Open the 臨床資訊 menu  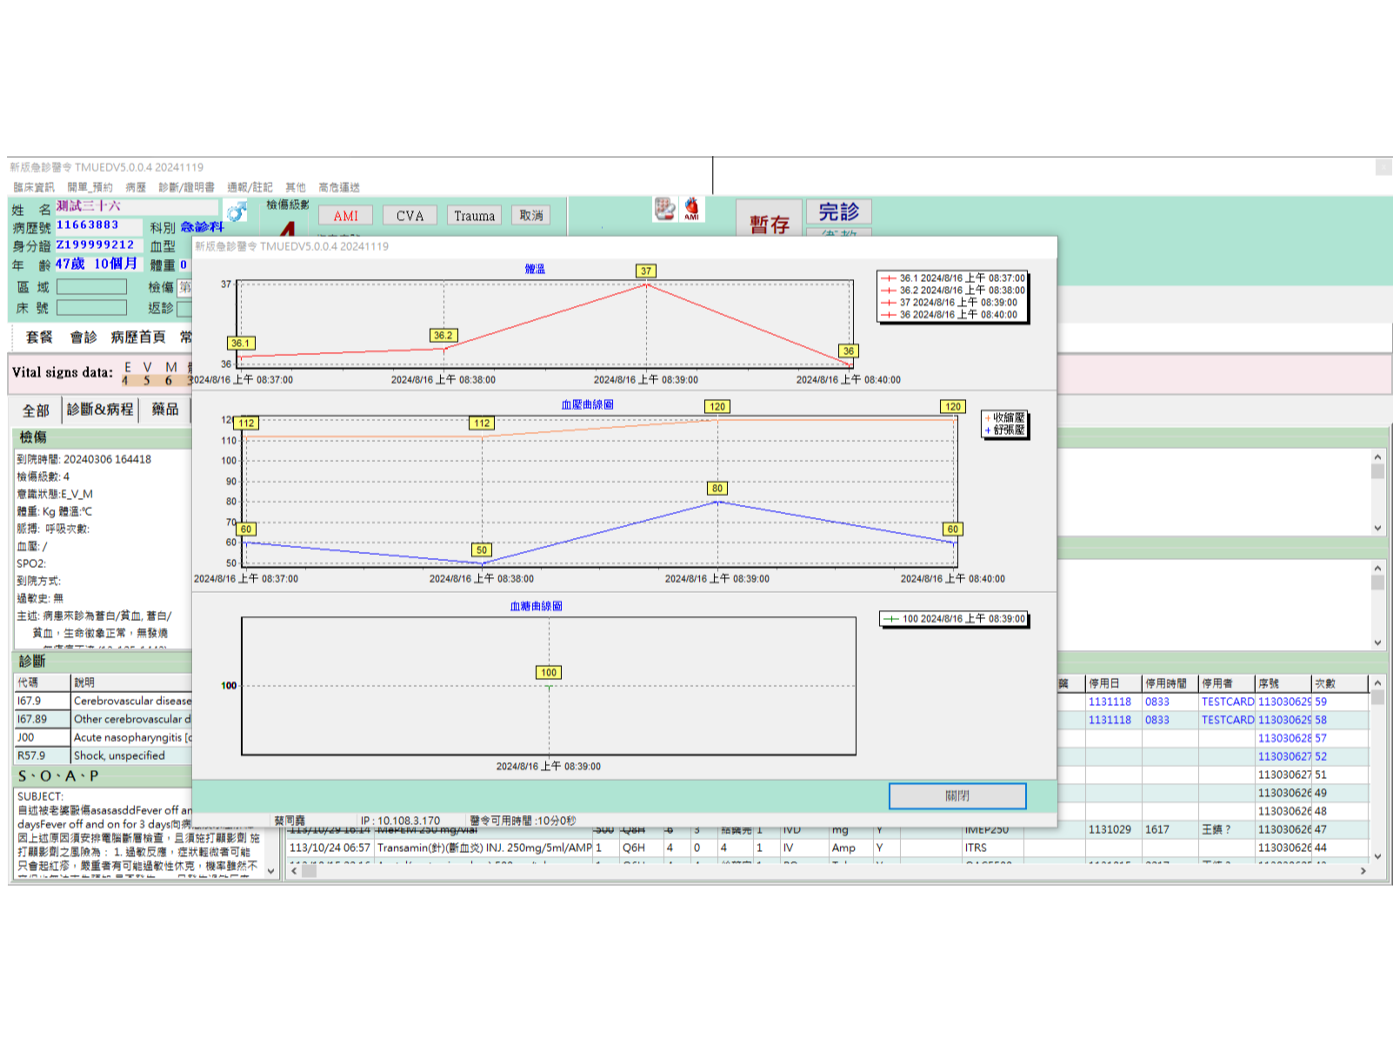click(x=34, y=187)
